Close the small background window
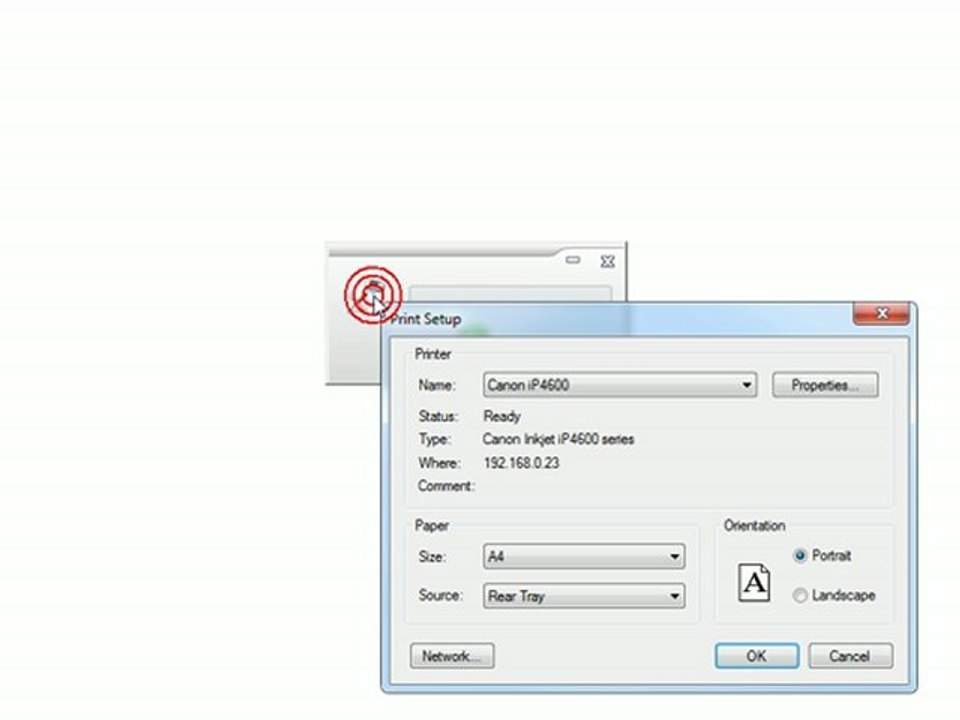 coord(607,261)
